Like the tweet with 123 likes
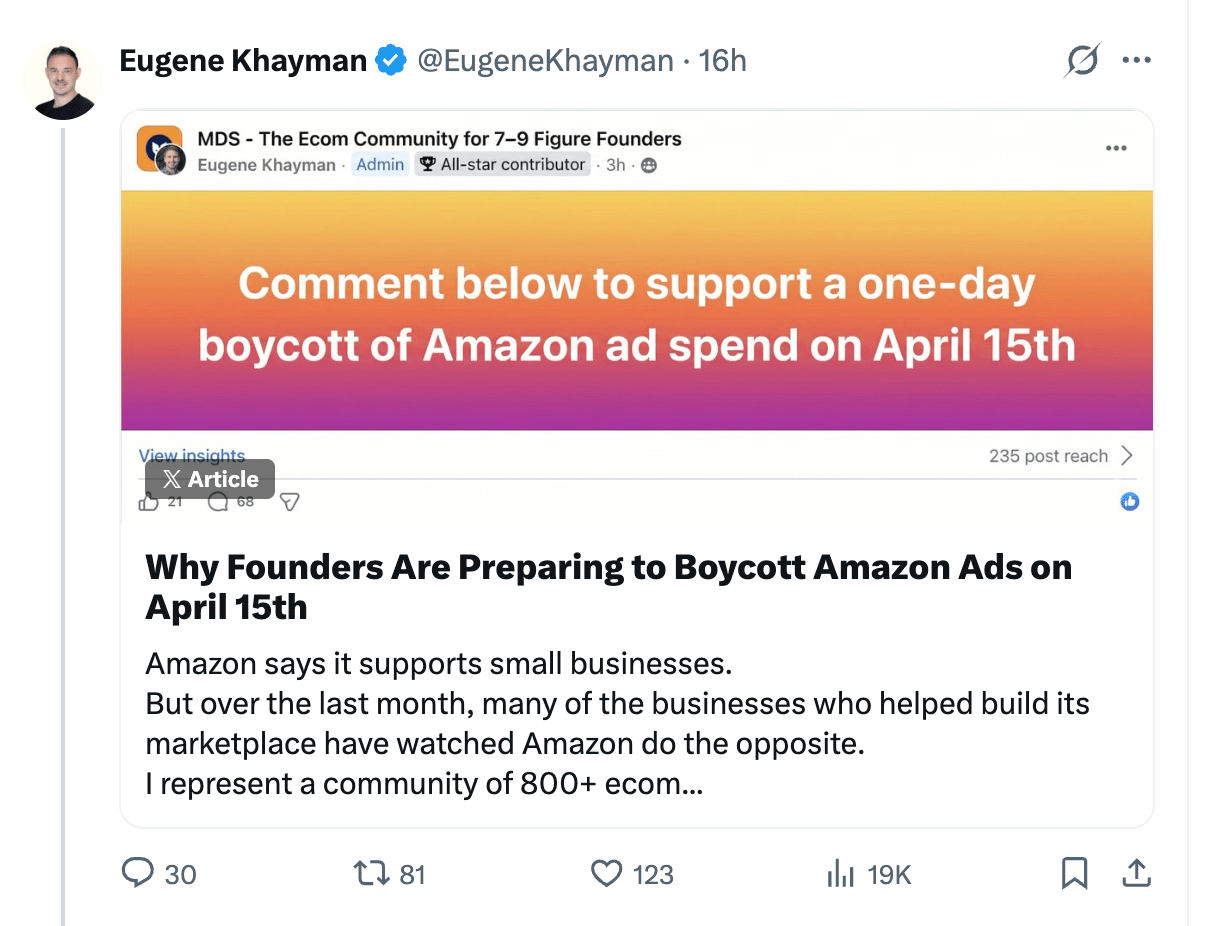This screenshot has height=926, width=1212. coord(607,874)
